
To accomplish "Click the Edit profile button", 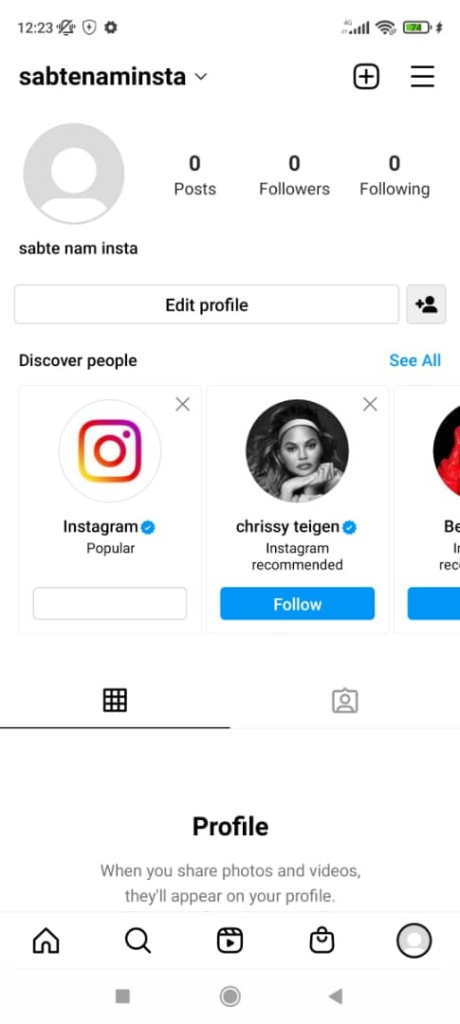I will 206,304.
